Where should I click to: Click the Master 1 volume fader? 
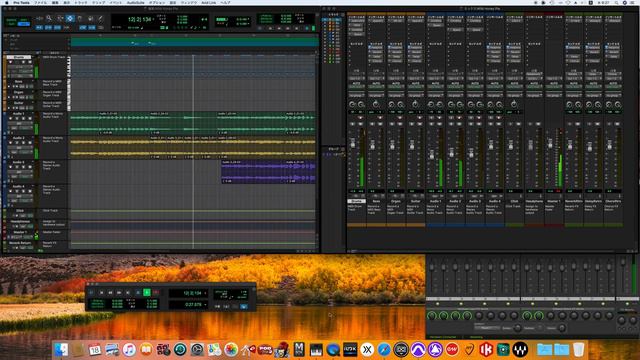[x=550, y=144]
